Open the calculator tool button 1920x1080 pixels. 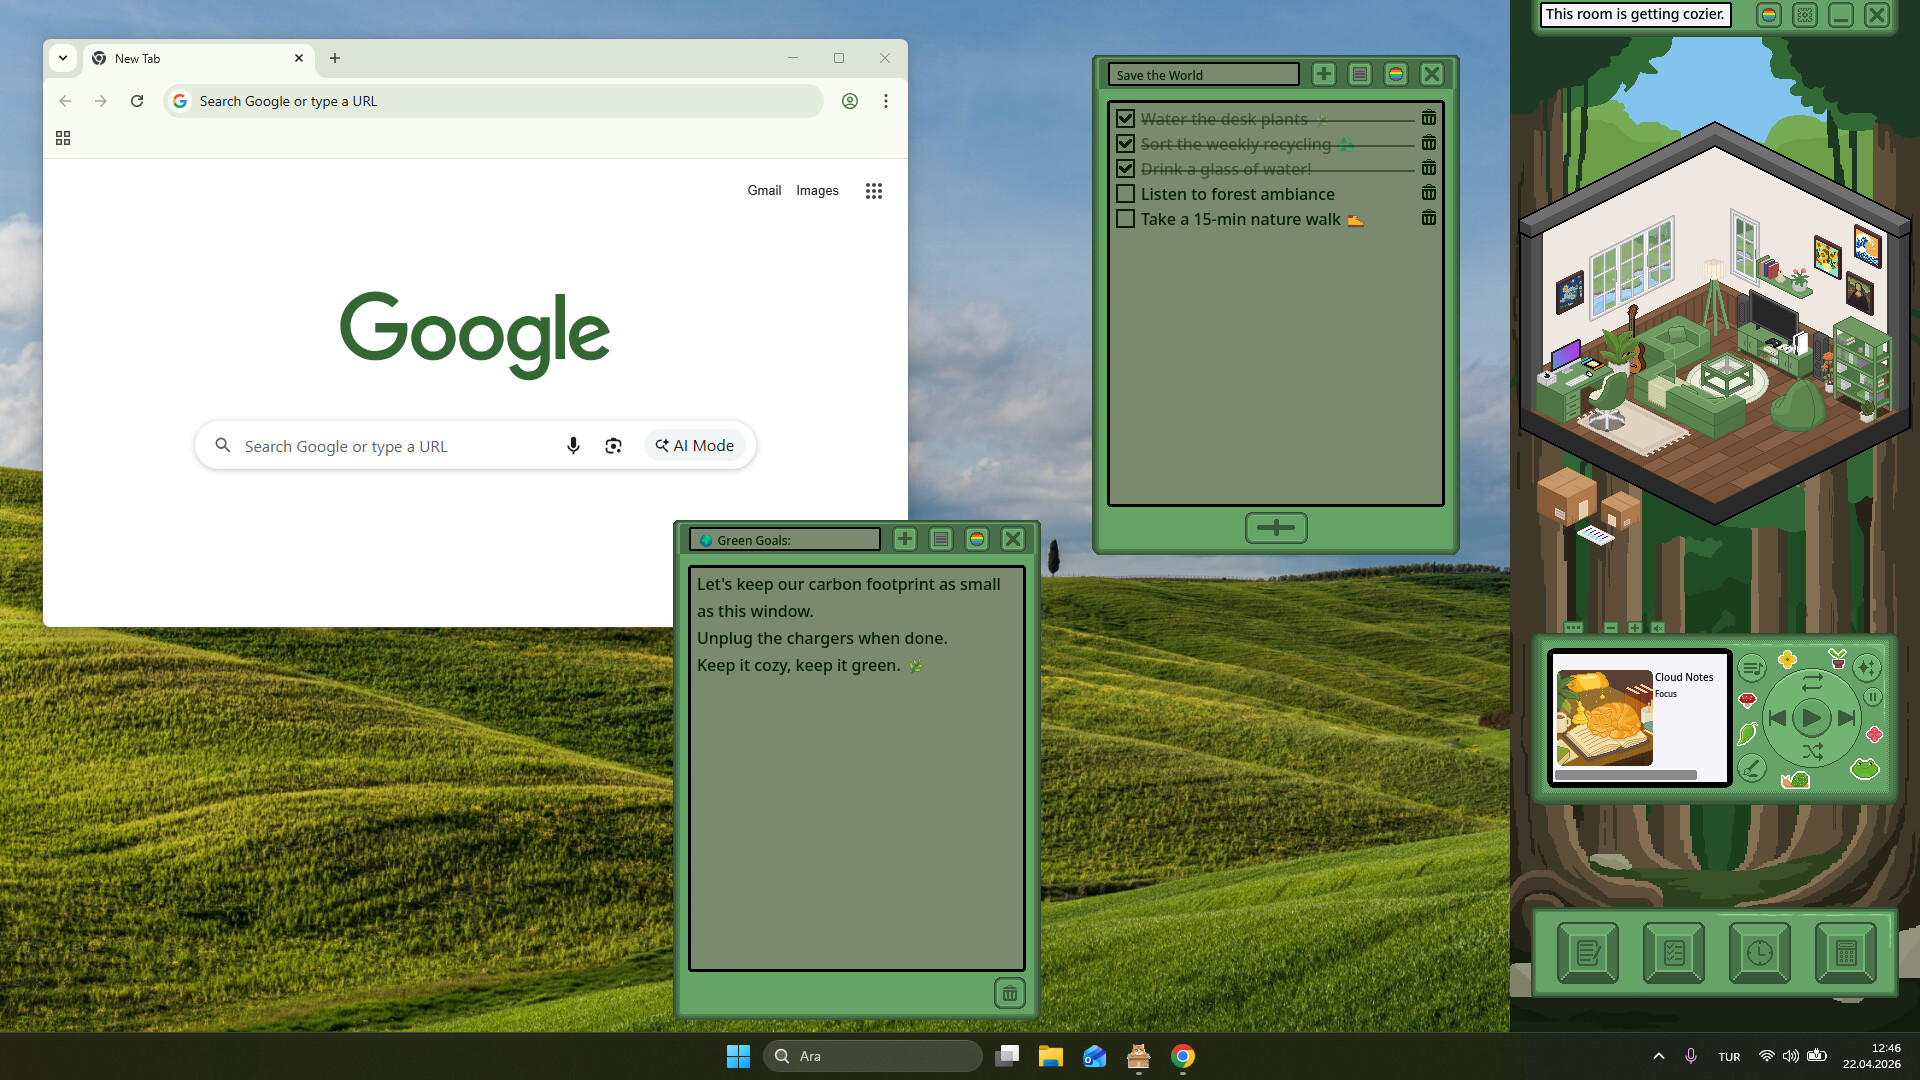(x=1845, y=953)
